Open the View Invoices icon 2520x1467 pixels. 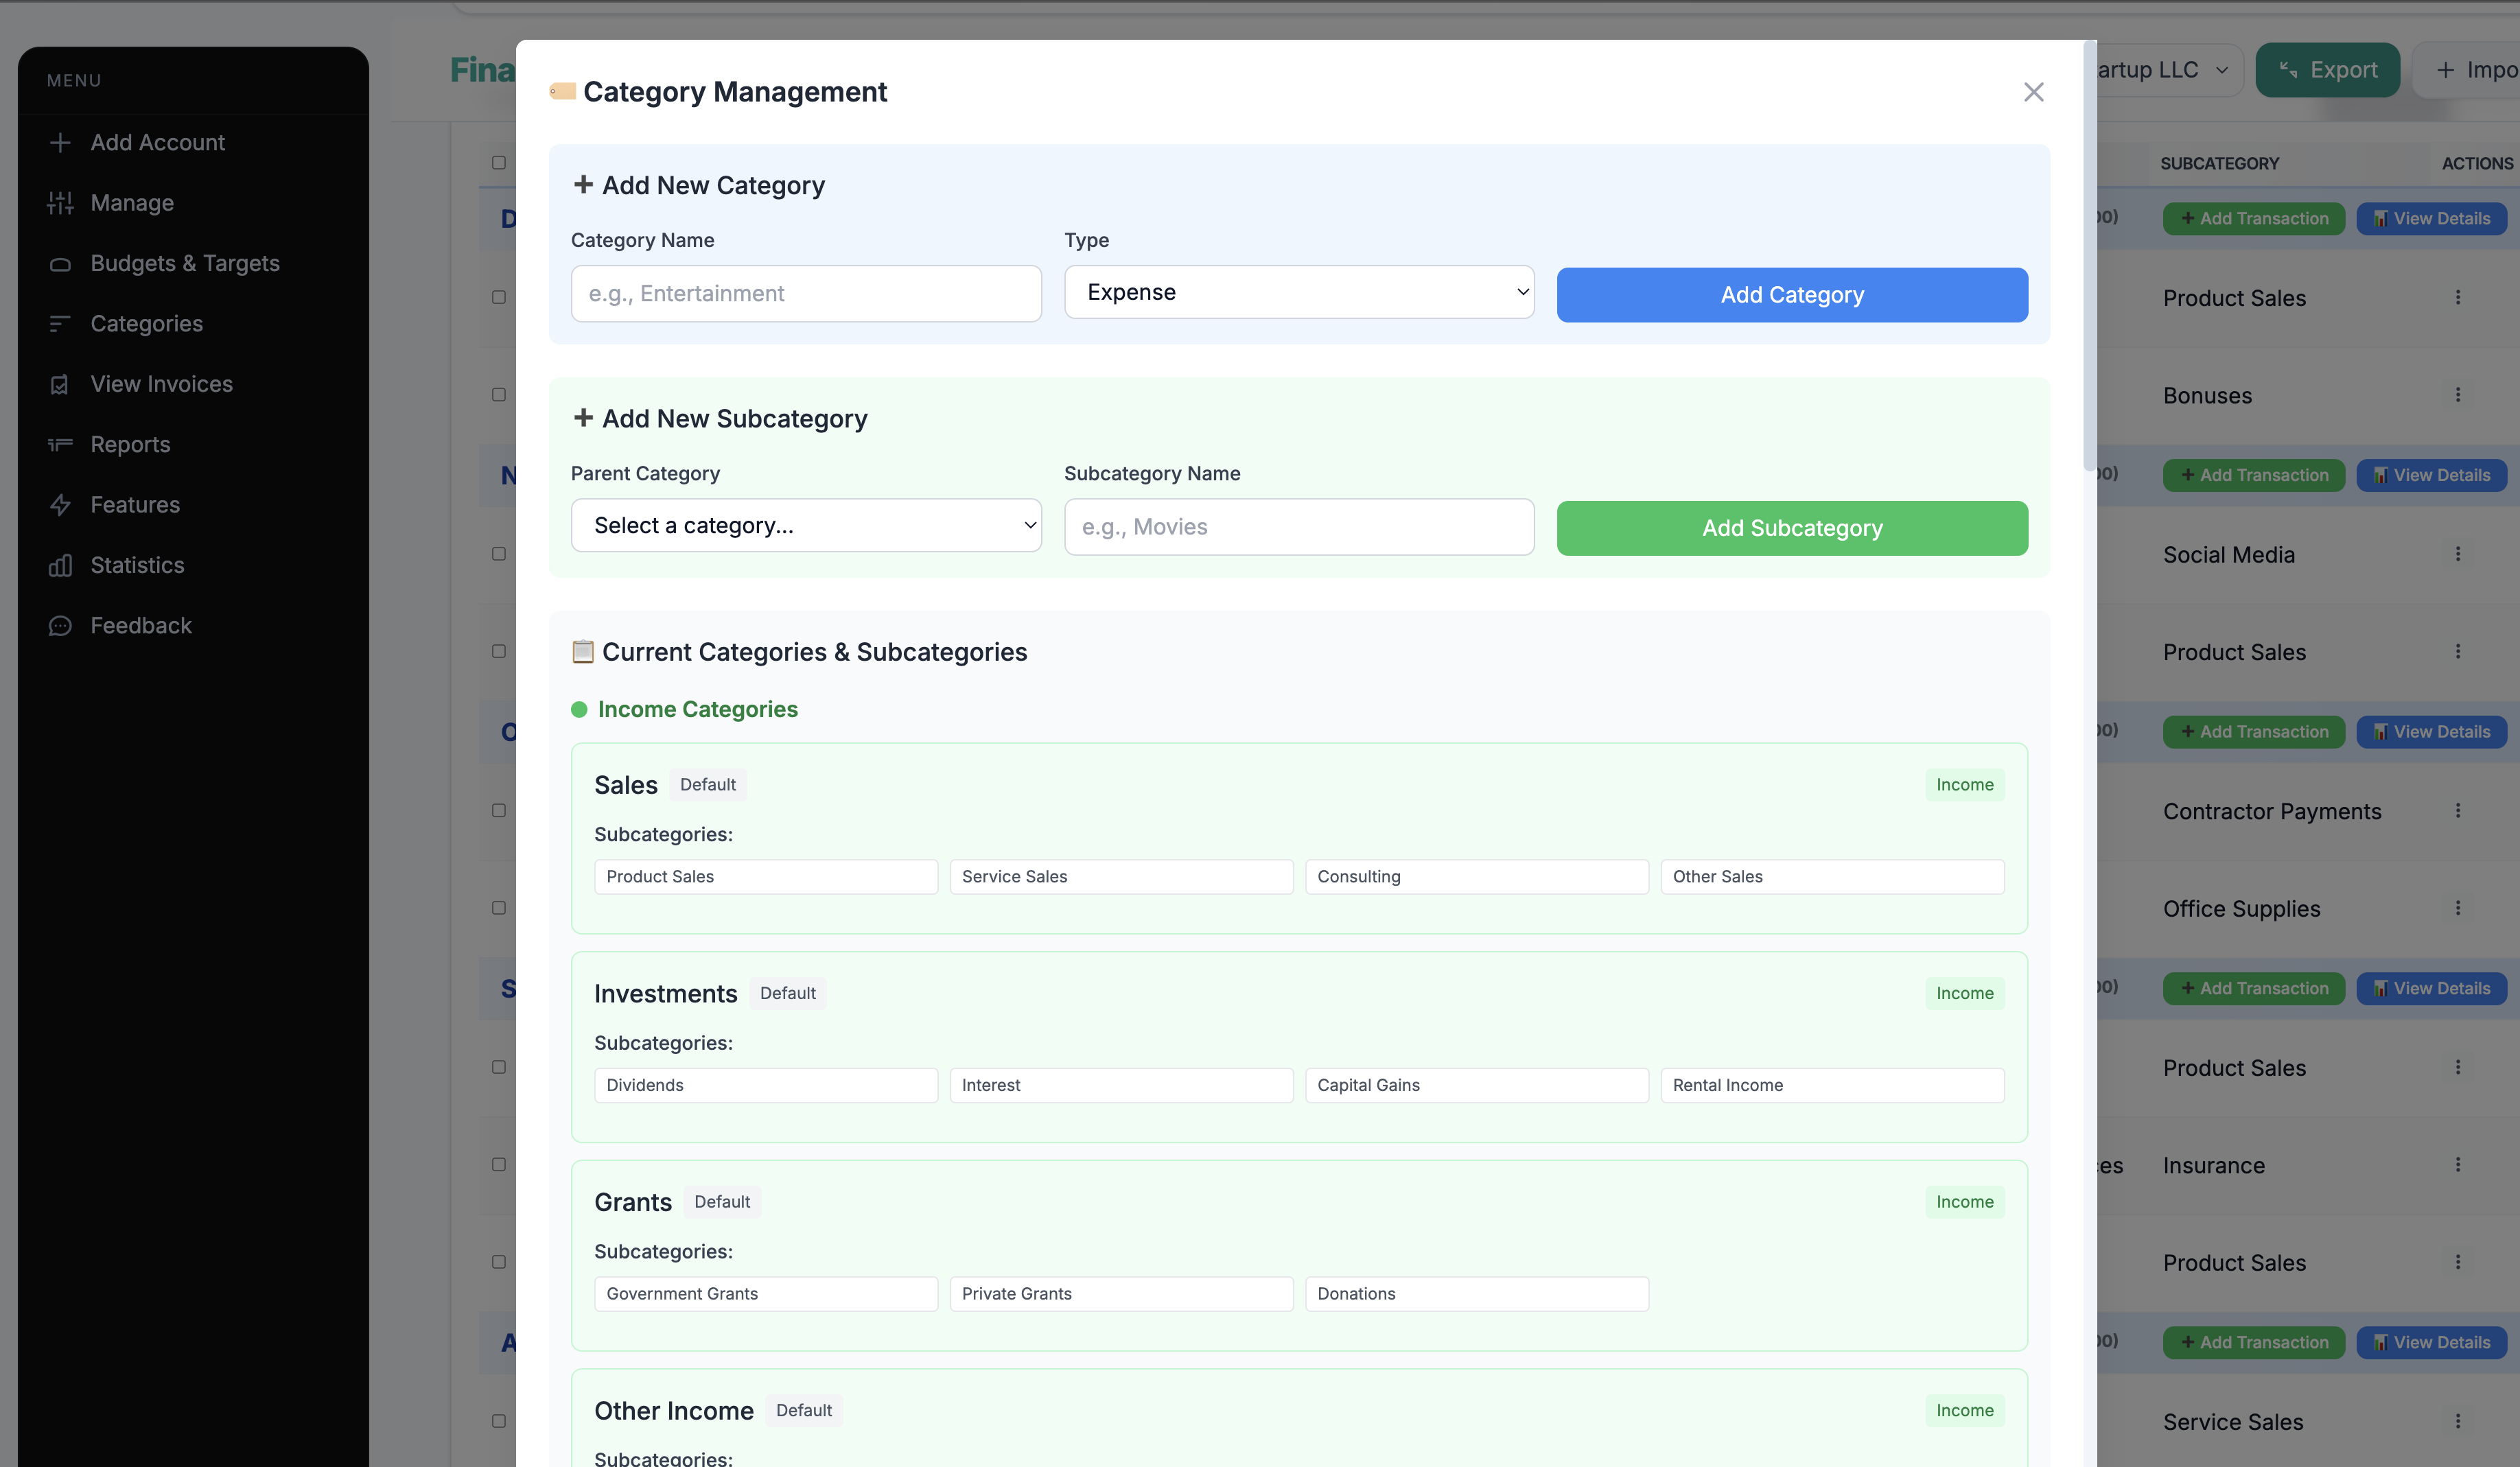coord(61,384)
